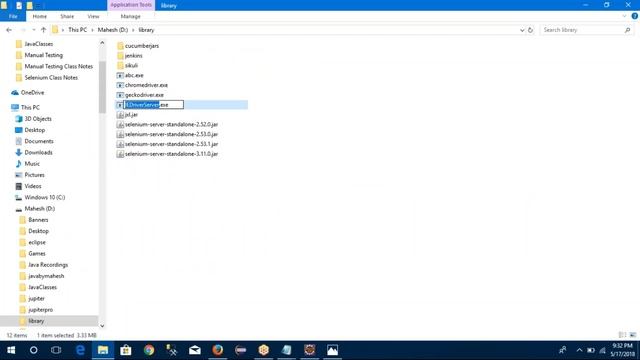
Task: Open Manual Testing folder in sidebar
Action: coord(43,55)
